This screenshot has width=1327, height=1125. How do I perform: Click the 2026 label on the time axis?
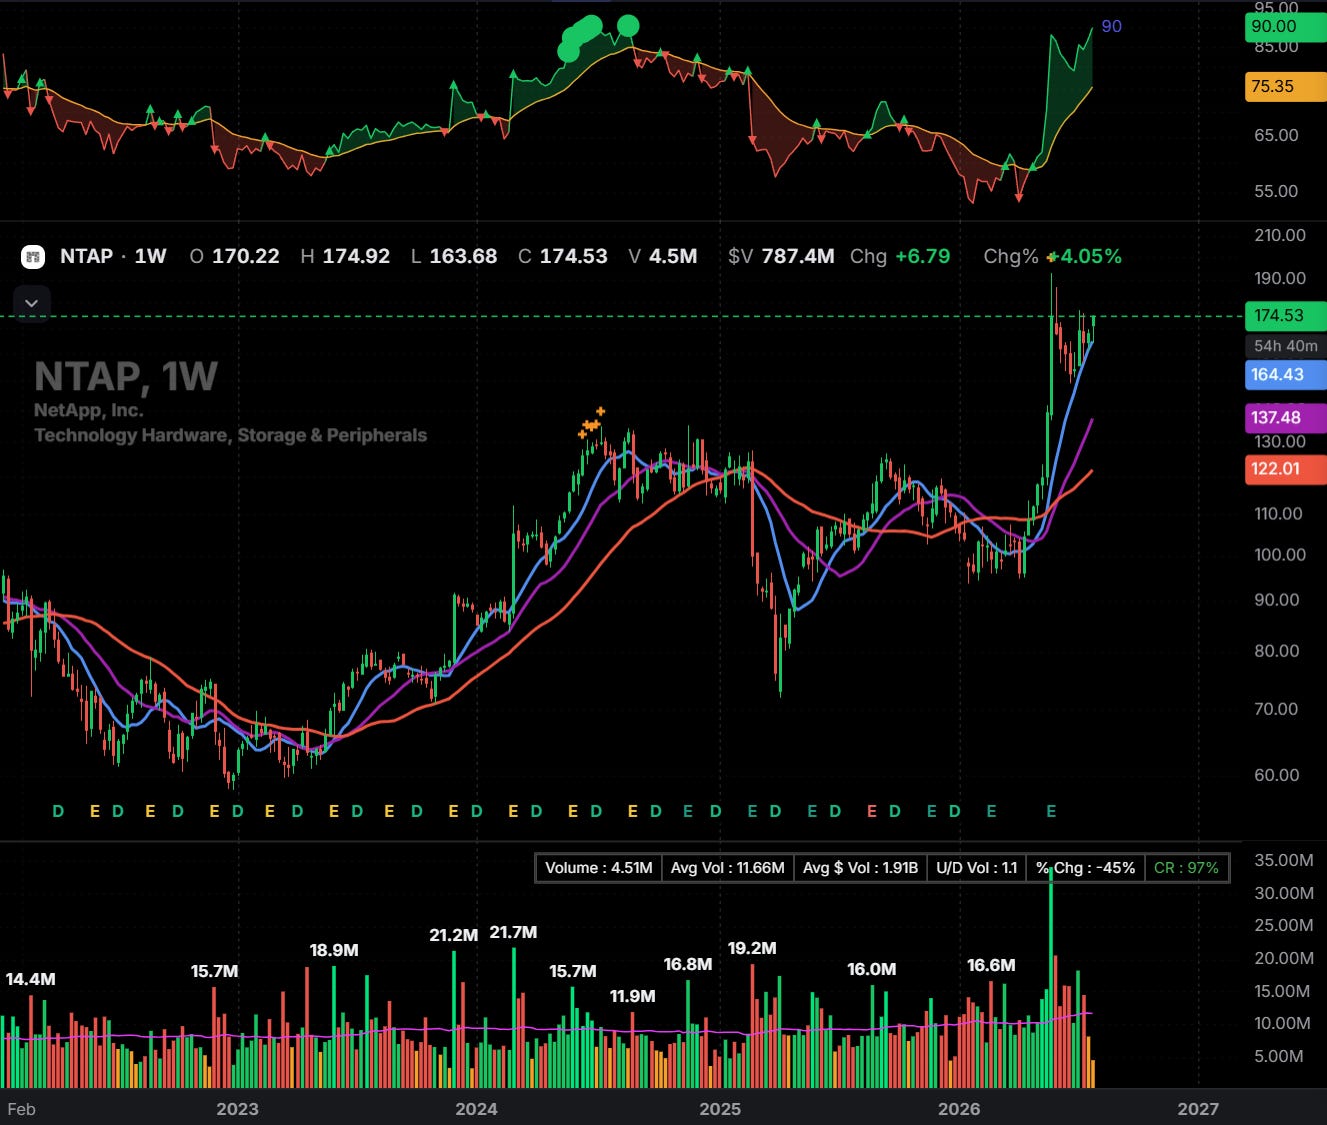click(x=959, y=1109)
